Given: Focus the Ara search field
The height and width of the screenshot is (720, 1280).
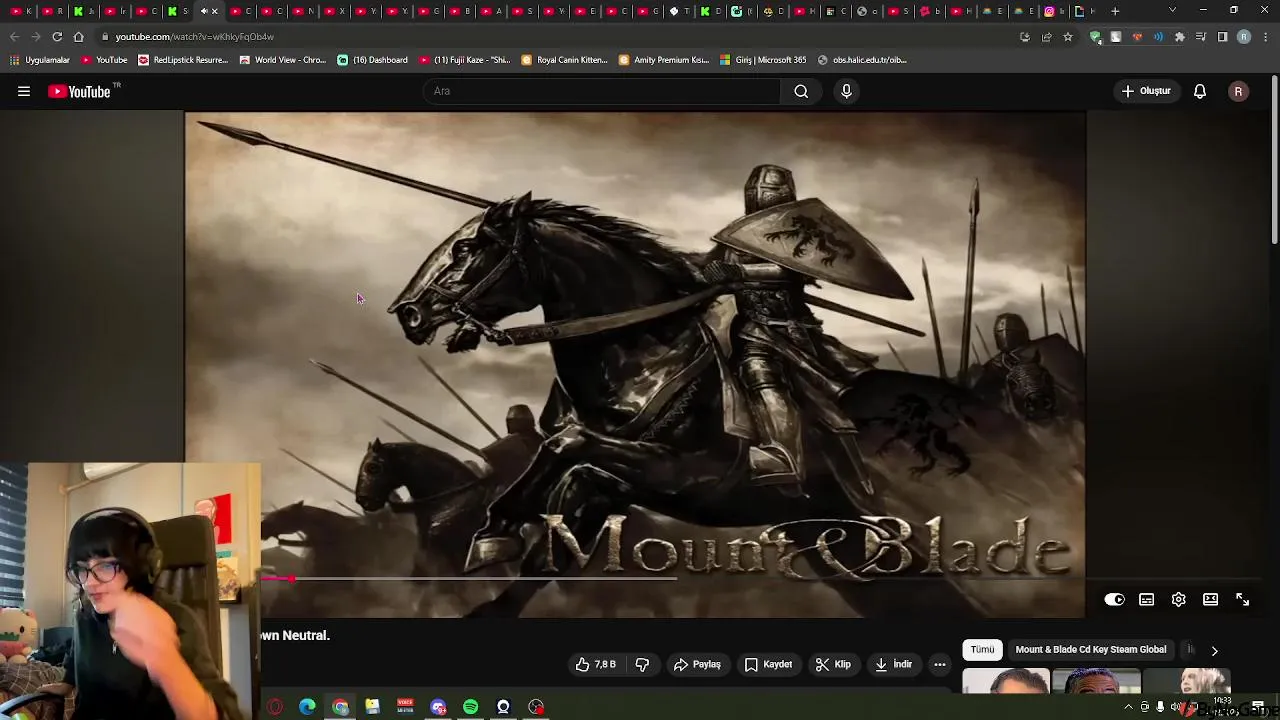Looking at the screenshot, I should pos(602,91).
